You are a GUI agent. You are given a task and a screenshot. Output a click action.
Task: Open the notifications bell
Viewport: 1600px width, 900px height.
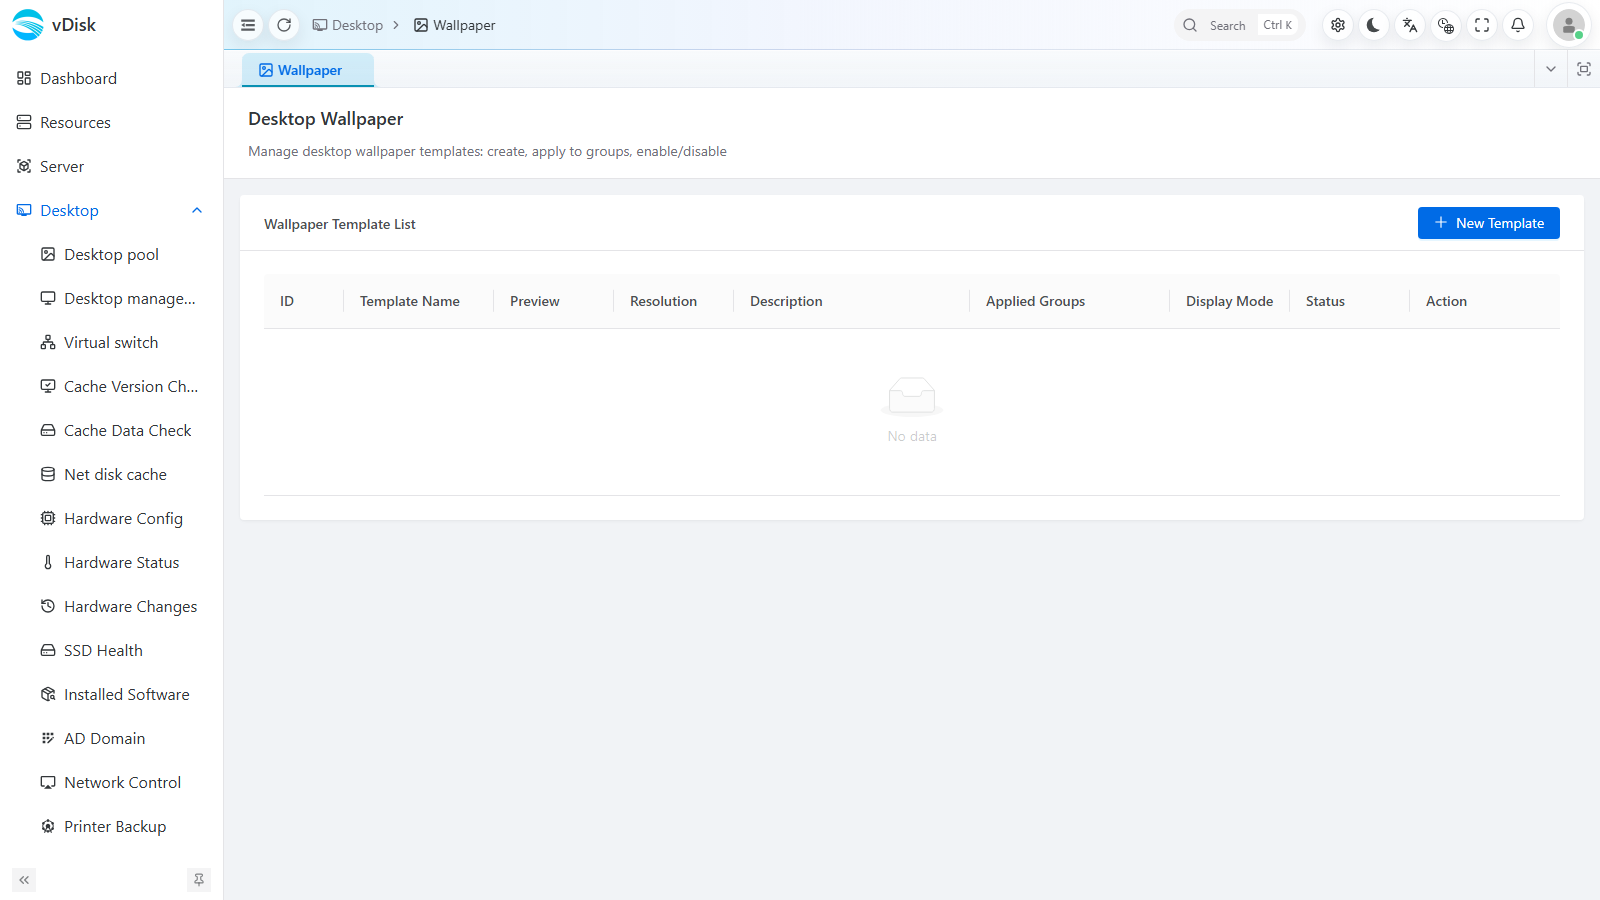click(x=1518, y=25)
